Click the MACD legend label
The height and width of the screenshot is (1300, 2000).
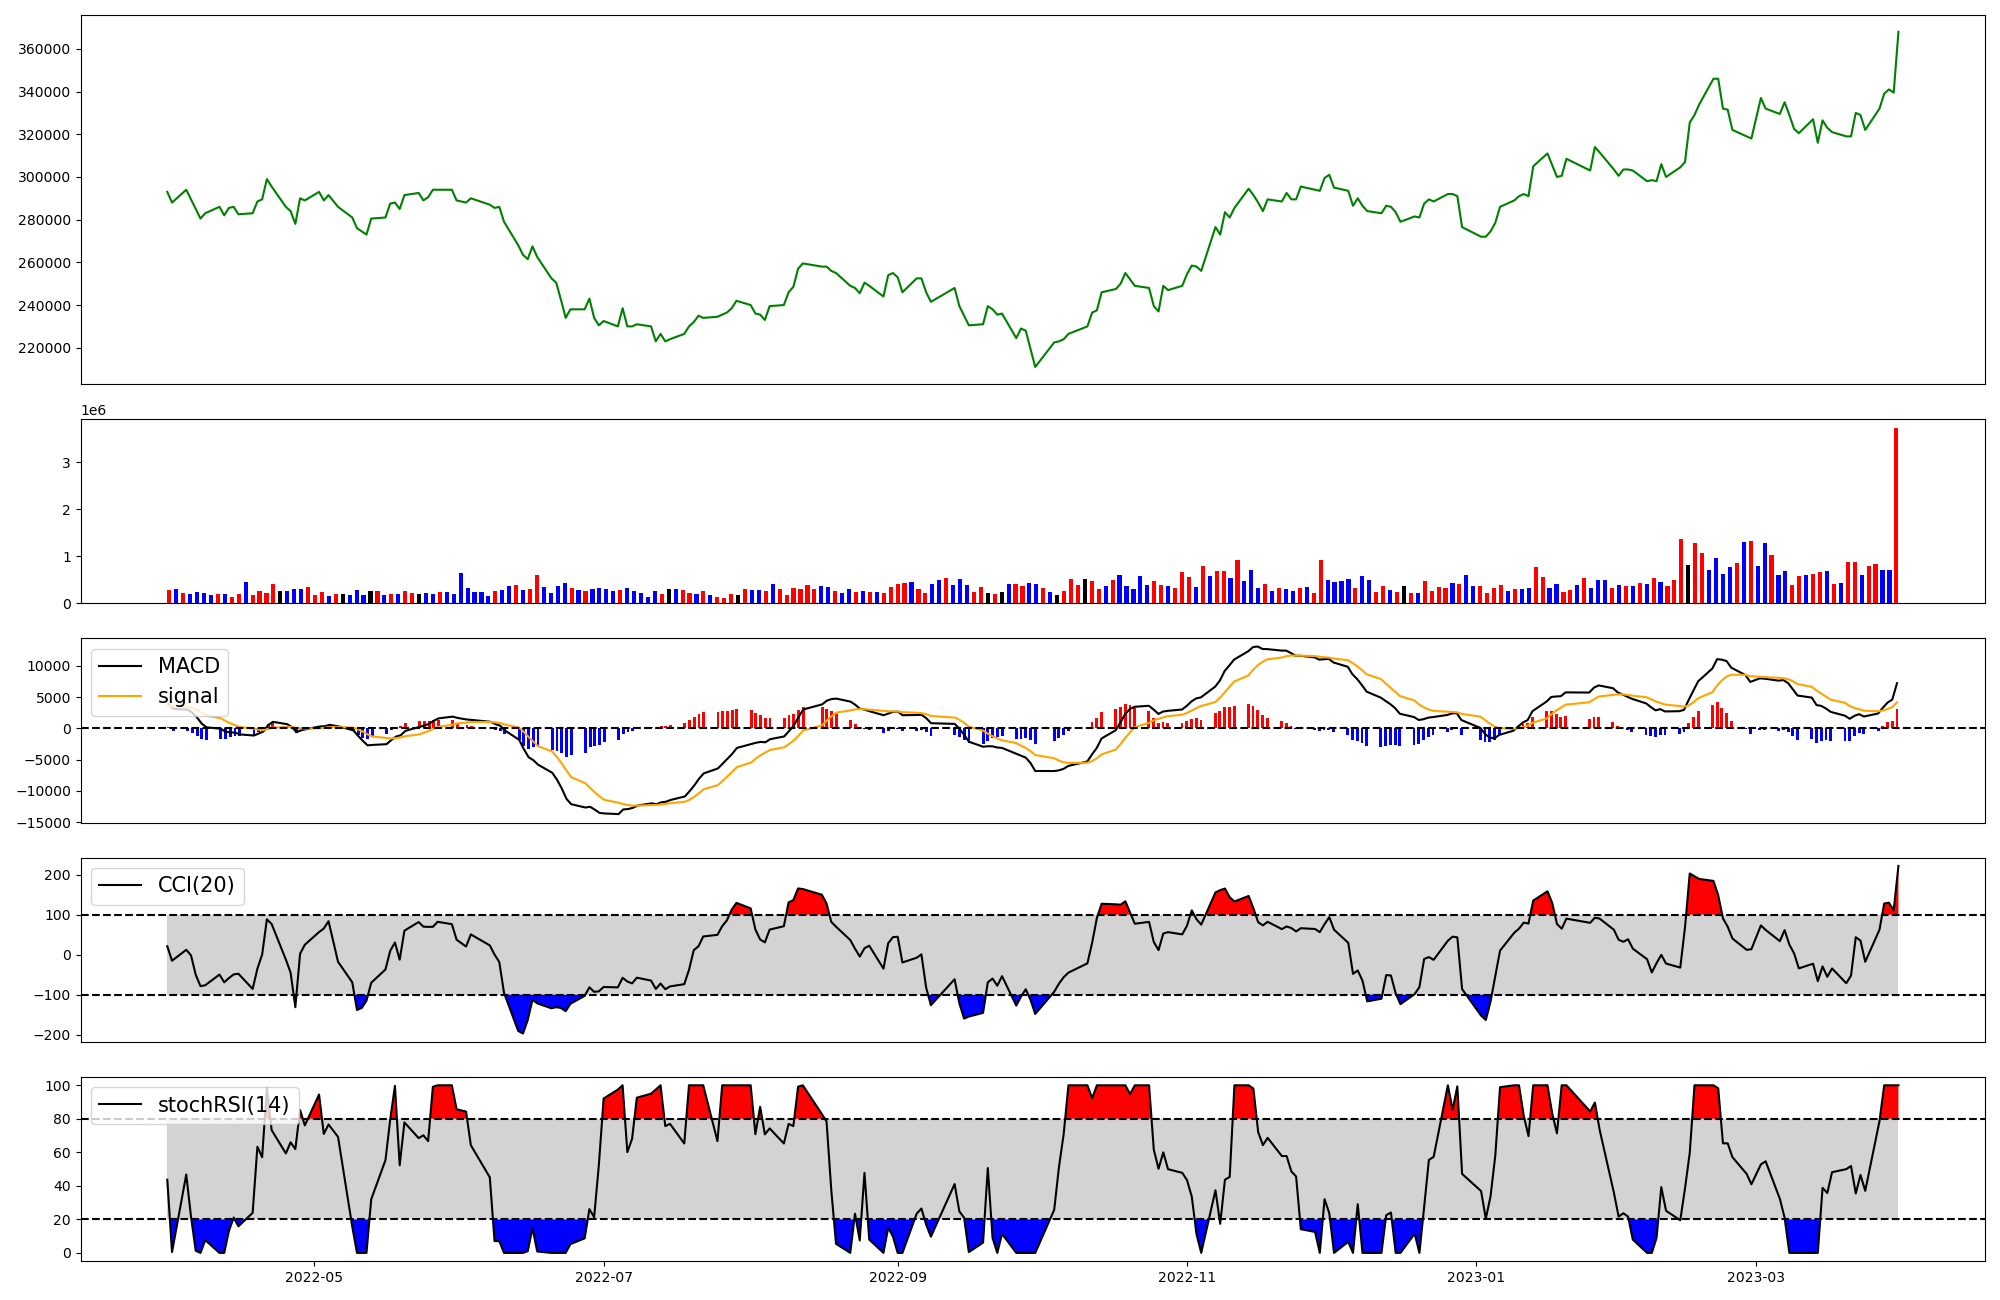click(188, 666)
